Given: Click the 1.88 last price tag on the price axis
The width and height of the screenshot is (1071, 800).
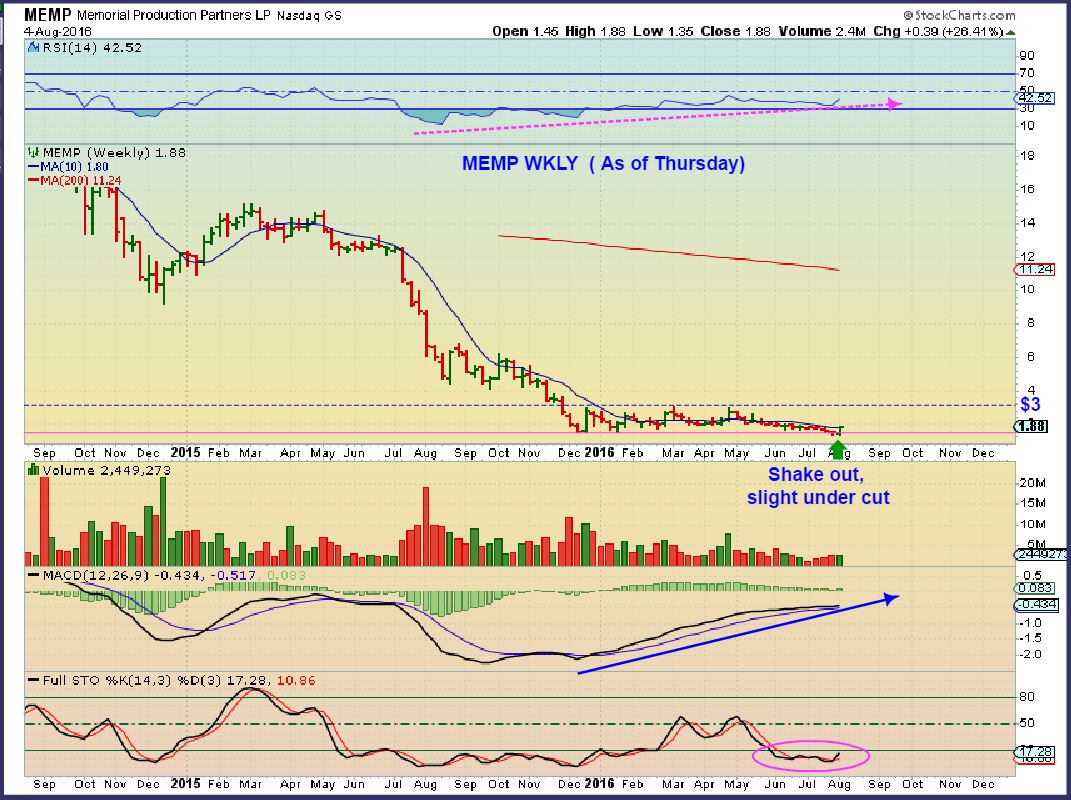Looking at the screenshot, I should (1031, 426).
